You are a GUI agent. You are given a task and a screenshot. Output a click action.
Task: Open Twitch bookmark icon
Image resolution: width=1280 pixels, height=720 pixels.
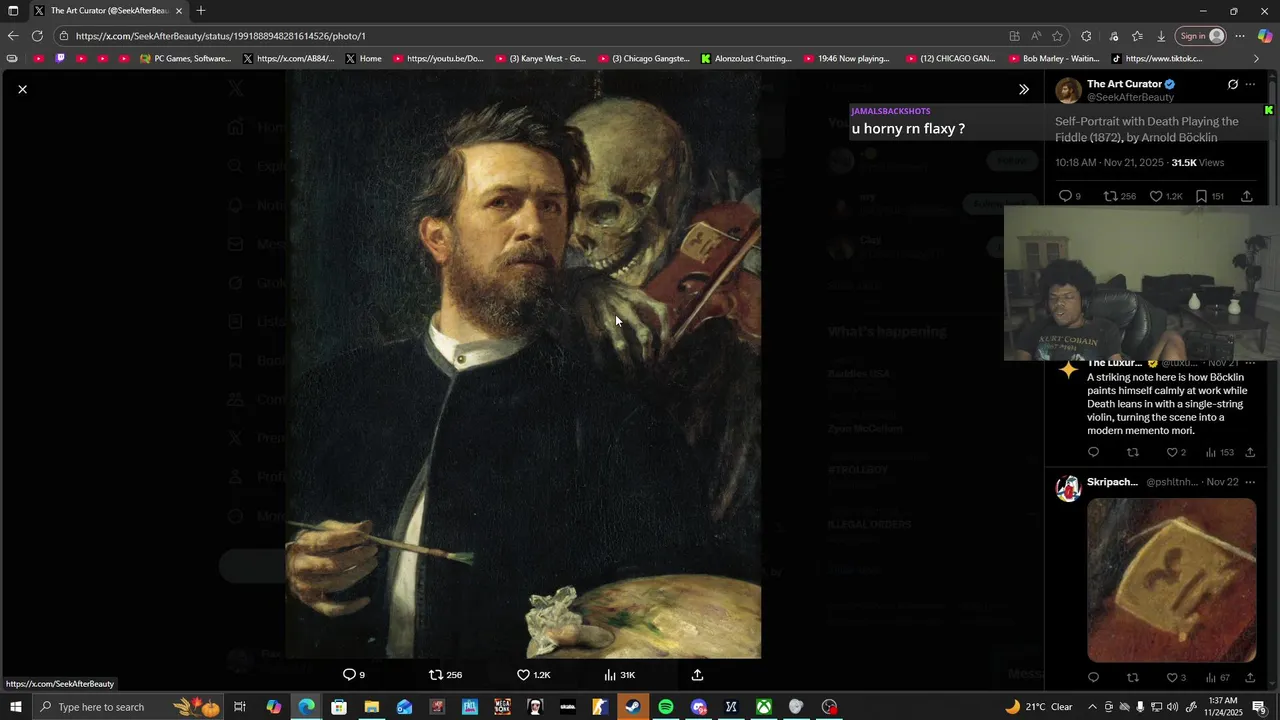[60, 59]
